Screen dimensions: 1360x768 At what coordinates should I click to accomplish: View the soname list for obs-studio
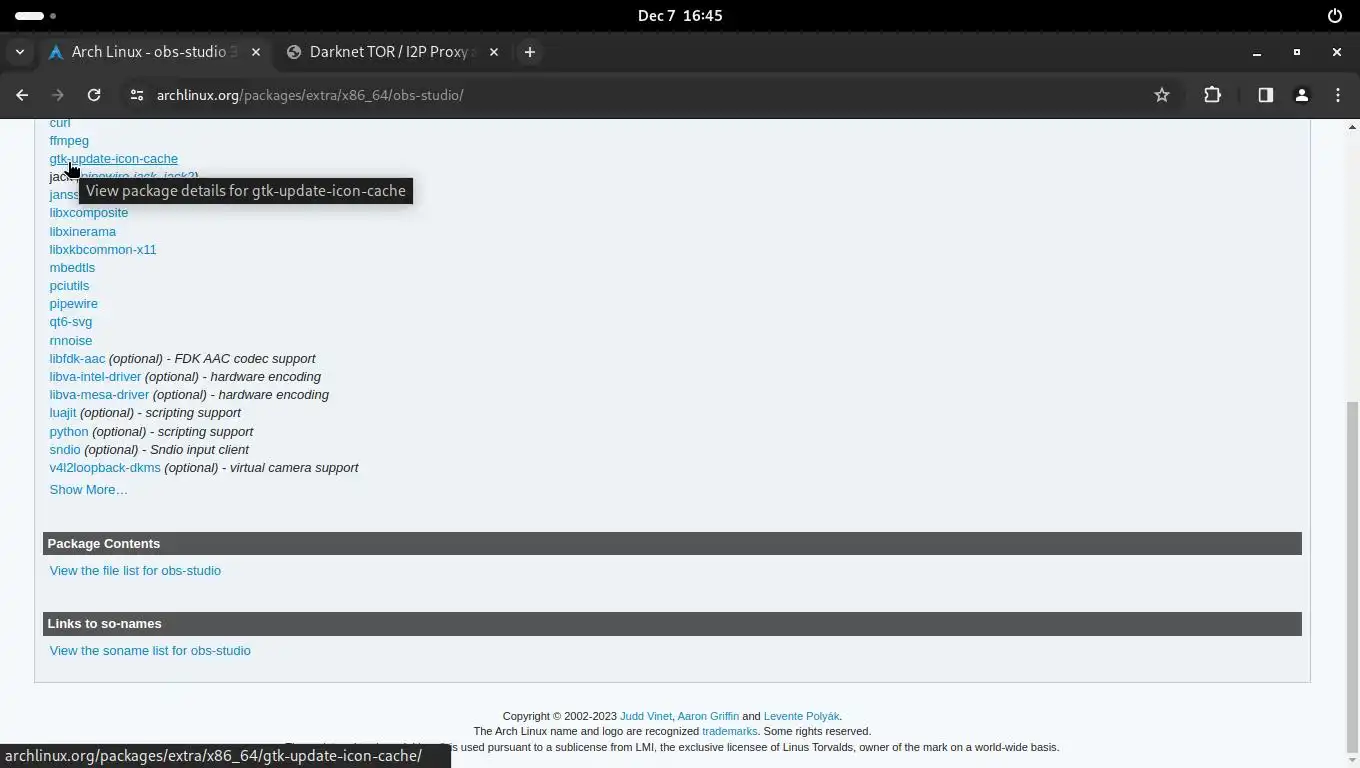[150, 651]
